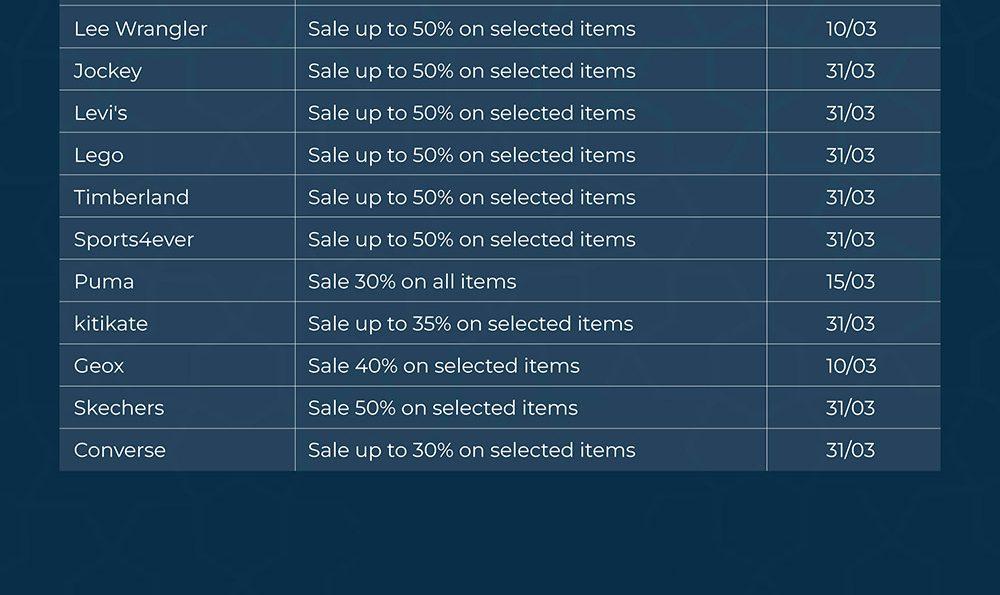Select the Sports4ever brand cell
Screen dimensions: 1000x595
tap(134, 239)
